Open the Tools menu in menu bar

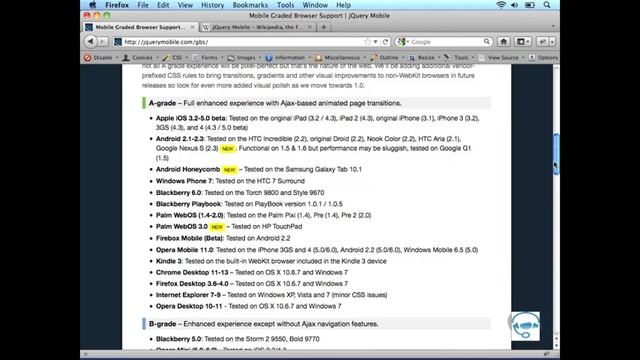285,5
